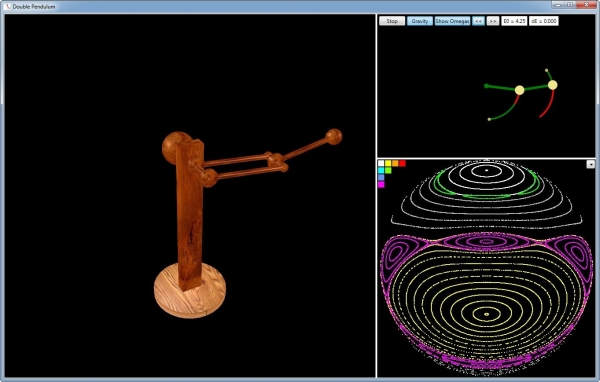The width and height of the screenshot is (600, 382).
Task: Open the dropdown arrow in the Poincaré panel
Action: pos(590,164)
